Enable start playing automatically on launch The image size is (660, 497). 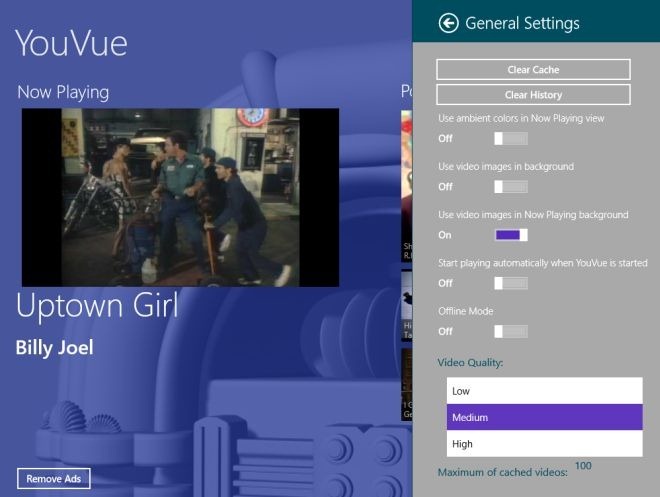tap(511, 283)
